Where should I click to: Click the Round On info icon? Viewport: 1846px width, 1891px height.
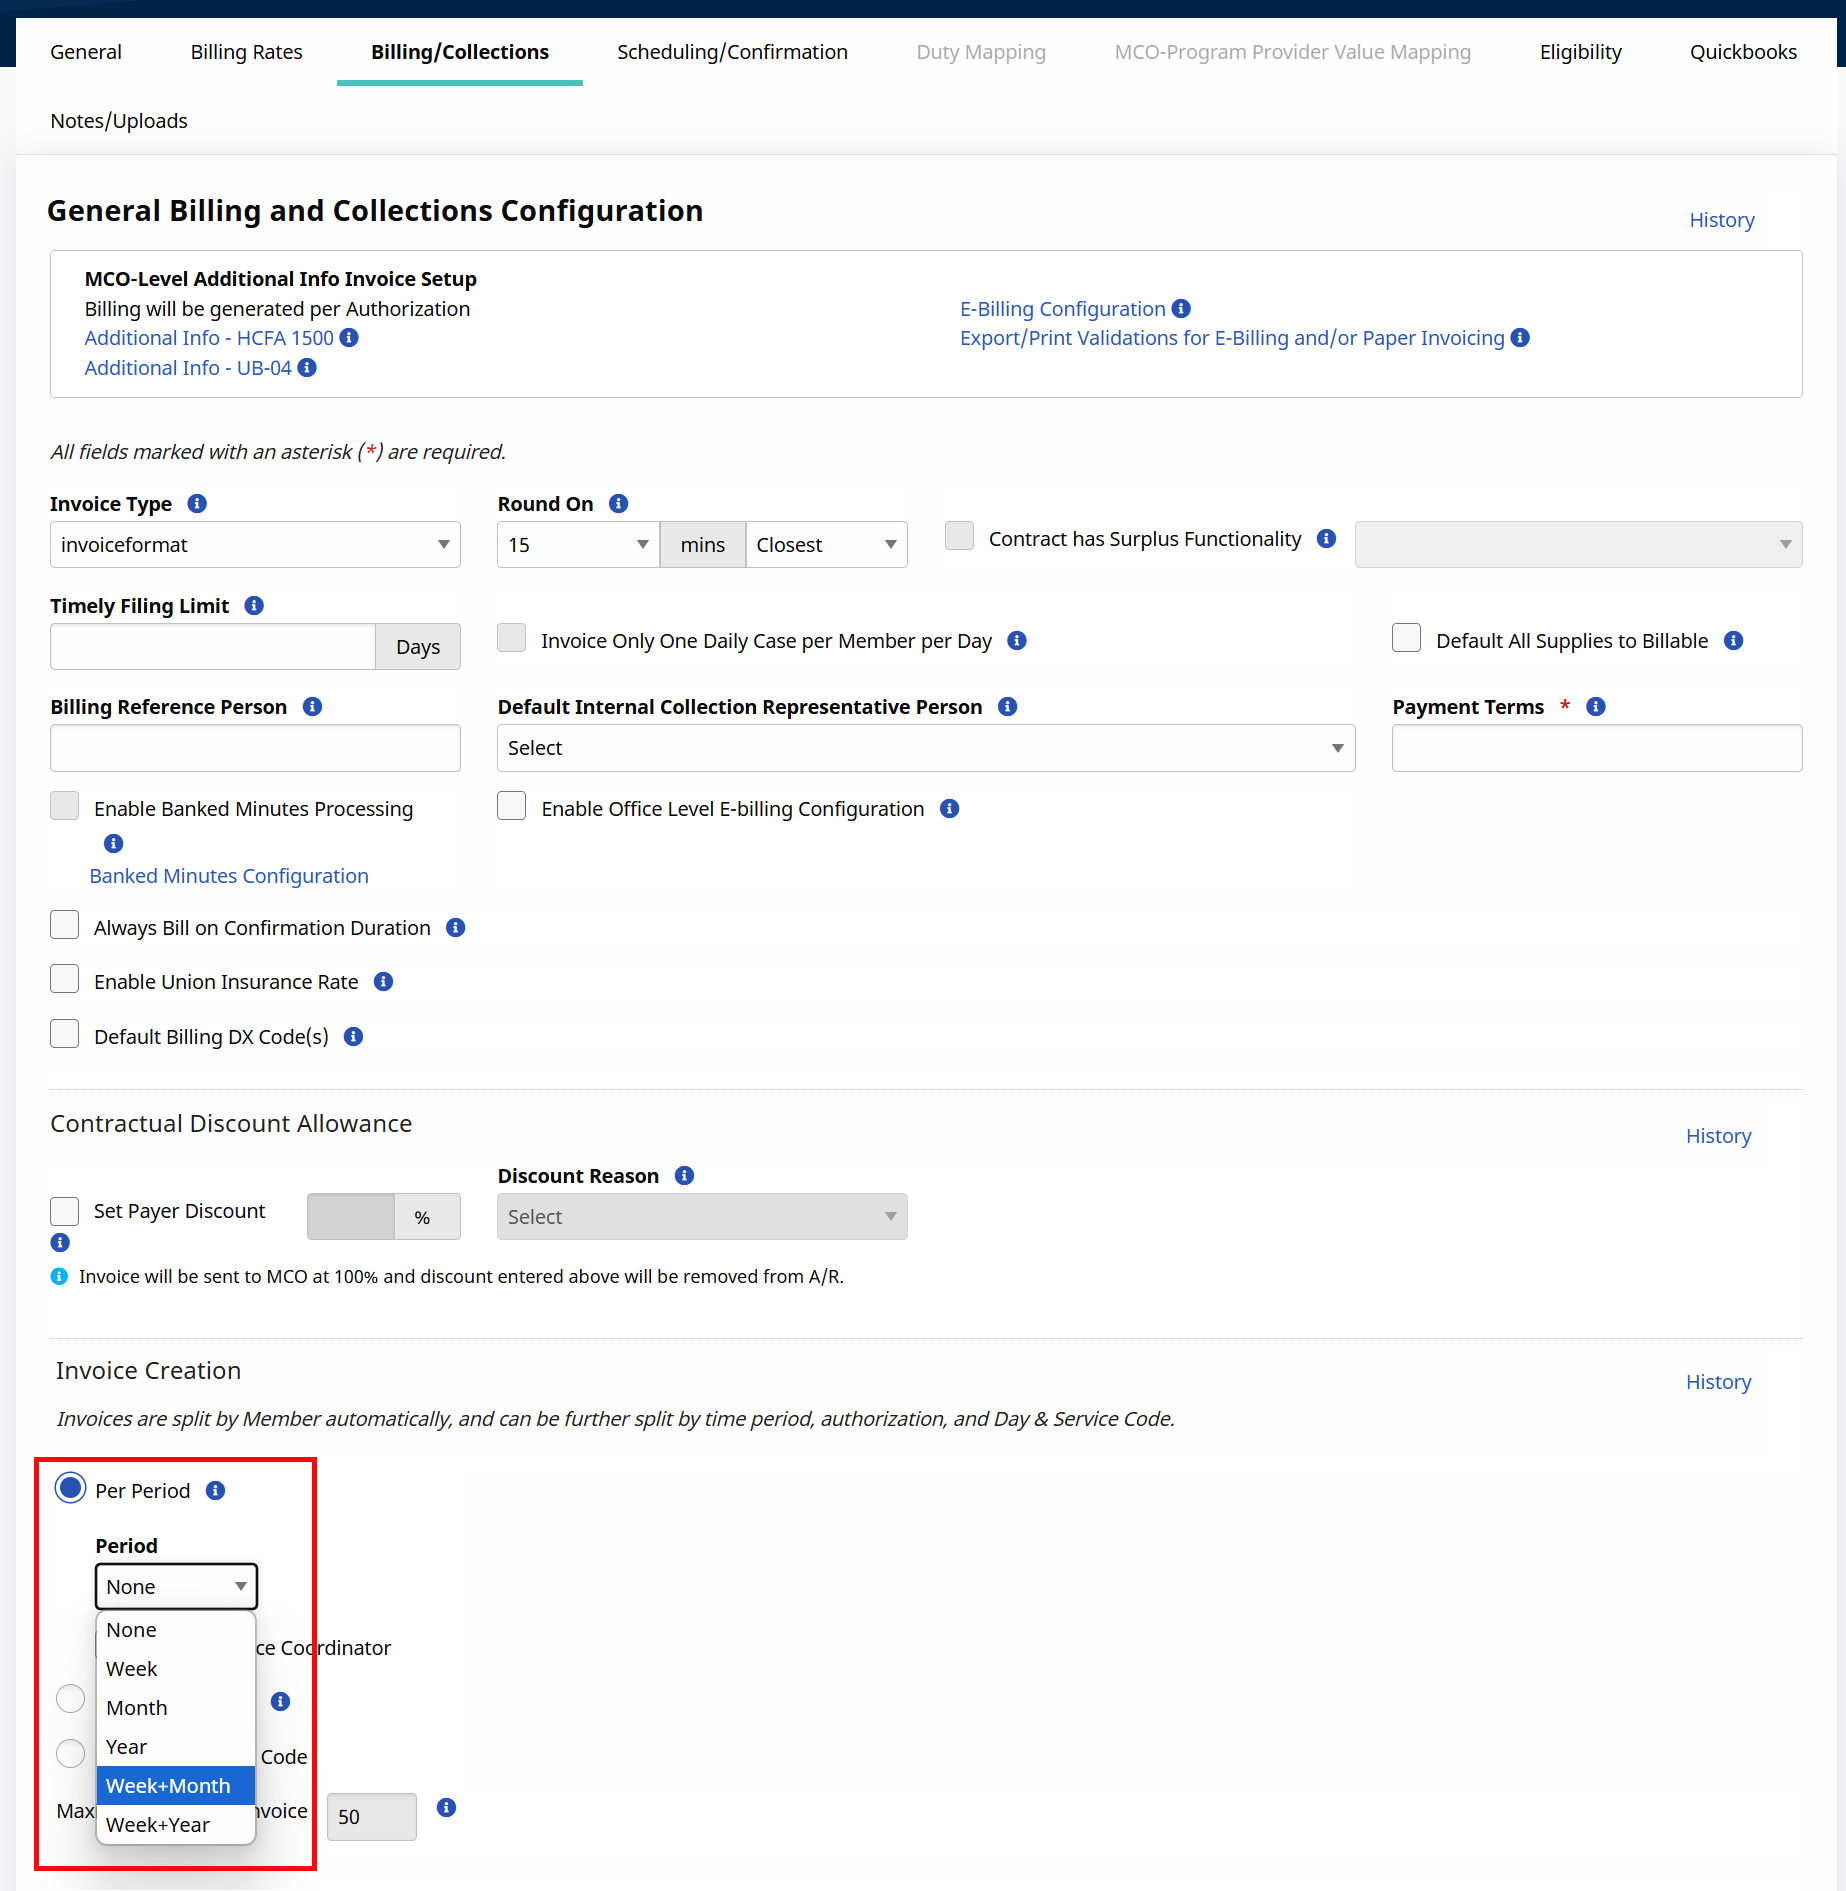[618, 504]
